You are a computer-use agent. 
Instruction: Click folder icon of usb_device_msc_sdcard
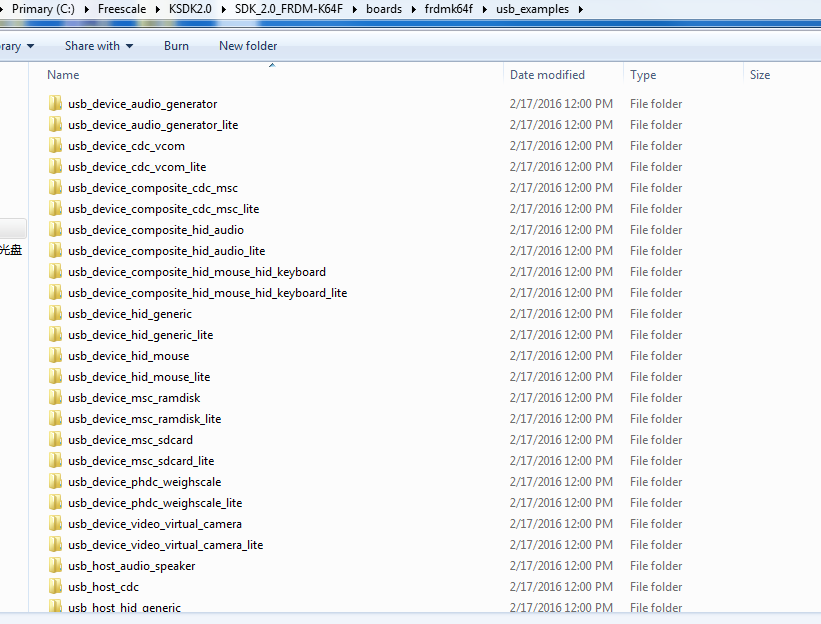coord(55,439)
